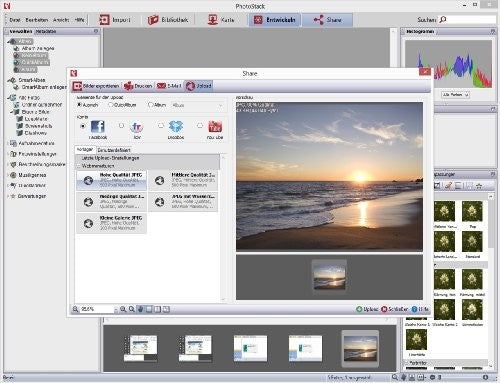Select Bilder exportieren tab in Share dialog
Image resolution: width=500 pixels, height=383 pixels.
(96, 86)
